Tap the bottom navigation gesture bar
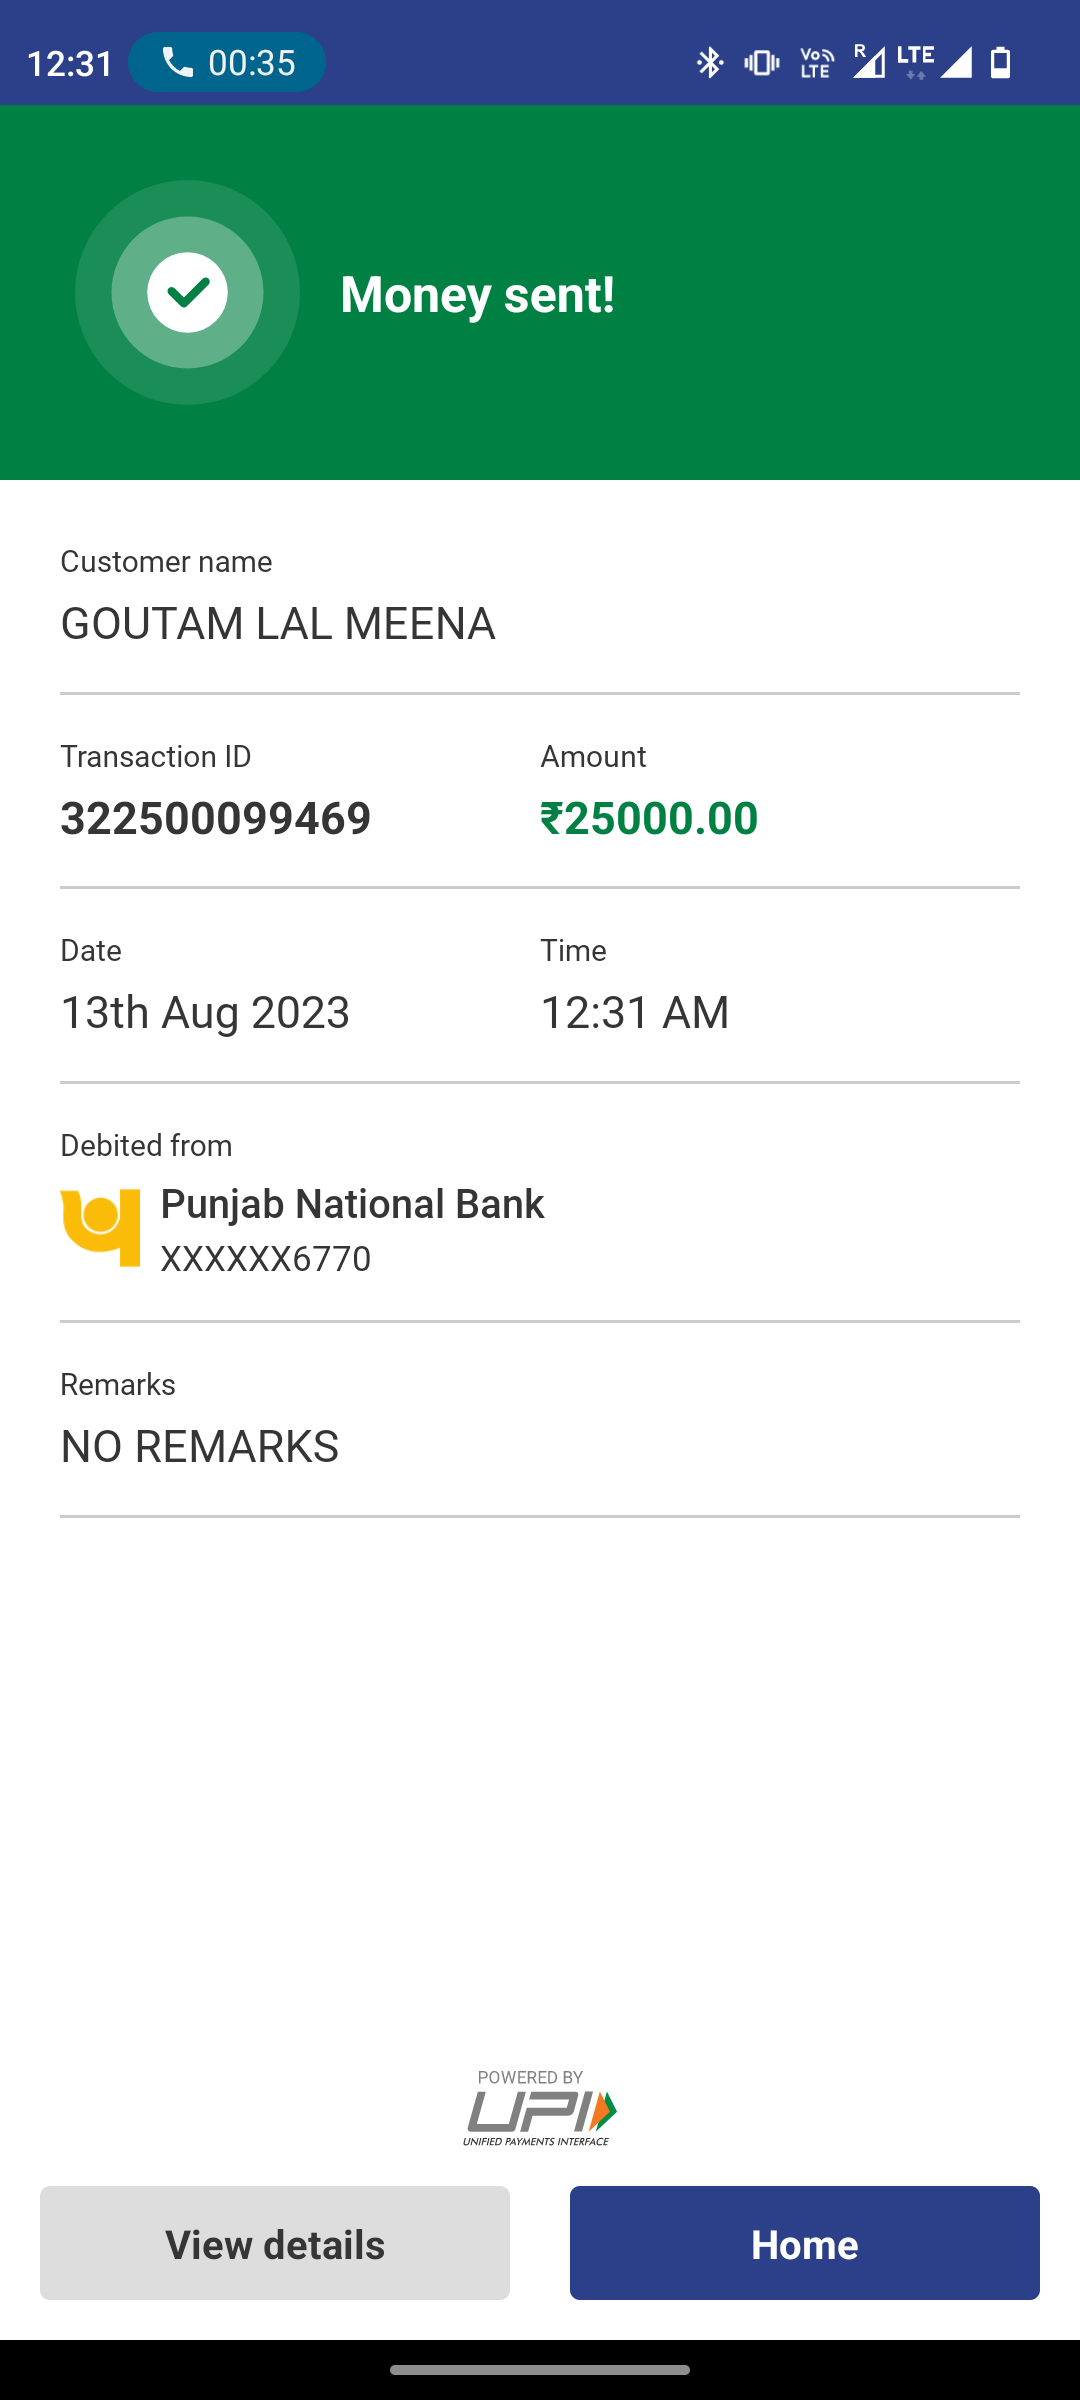This screenshot has width=1080, height=2400. (540, 2369)
